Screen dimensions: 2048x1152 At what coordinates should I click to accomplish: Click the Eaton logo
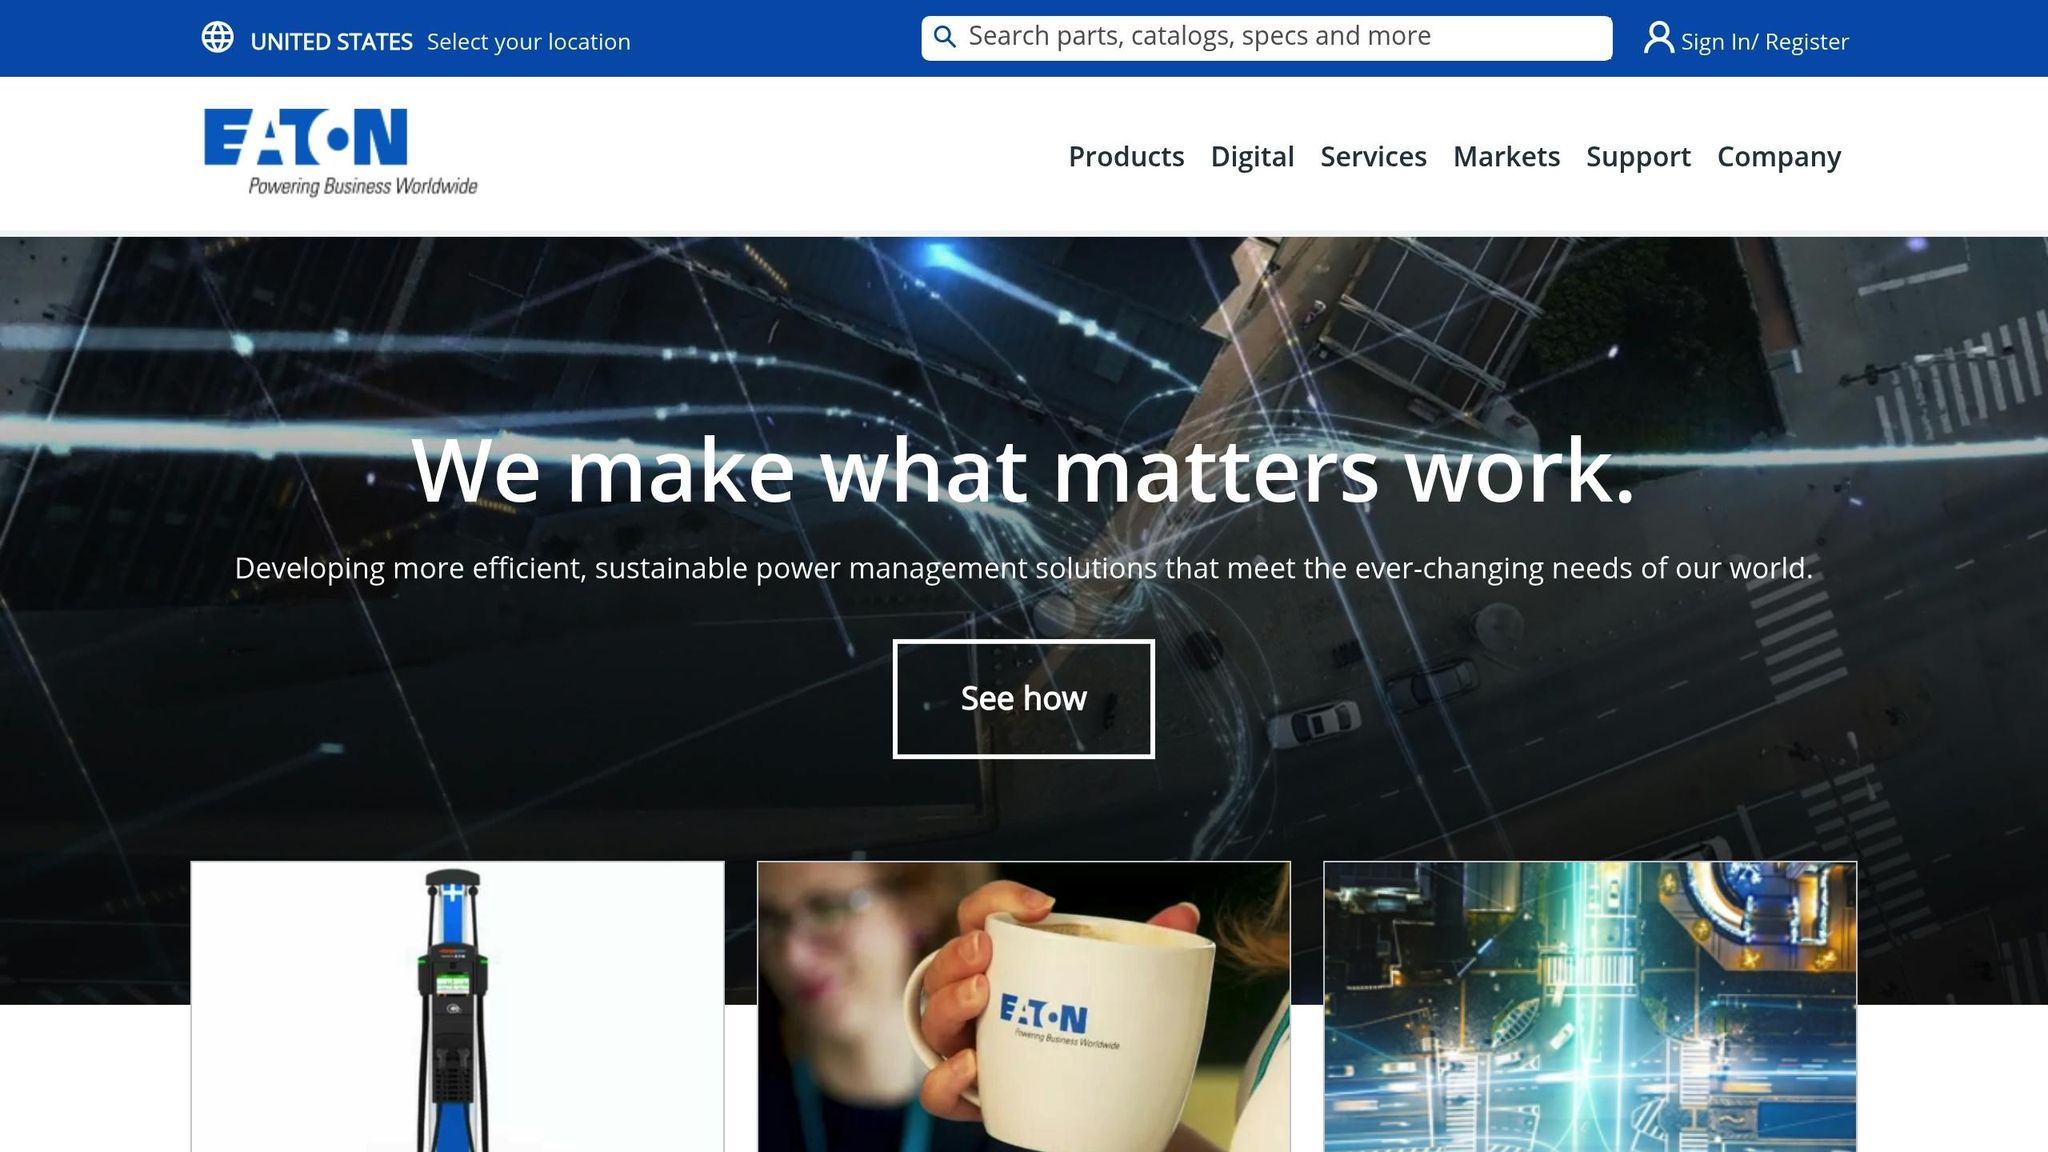pos(341,152)
